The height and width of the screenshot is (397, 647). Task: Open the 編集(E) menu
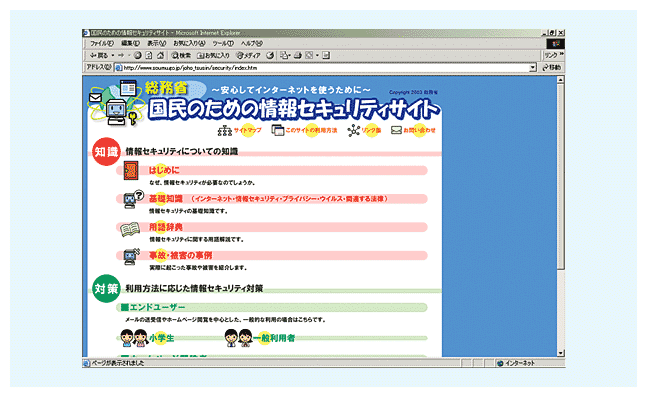click(130, 43)
